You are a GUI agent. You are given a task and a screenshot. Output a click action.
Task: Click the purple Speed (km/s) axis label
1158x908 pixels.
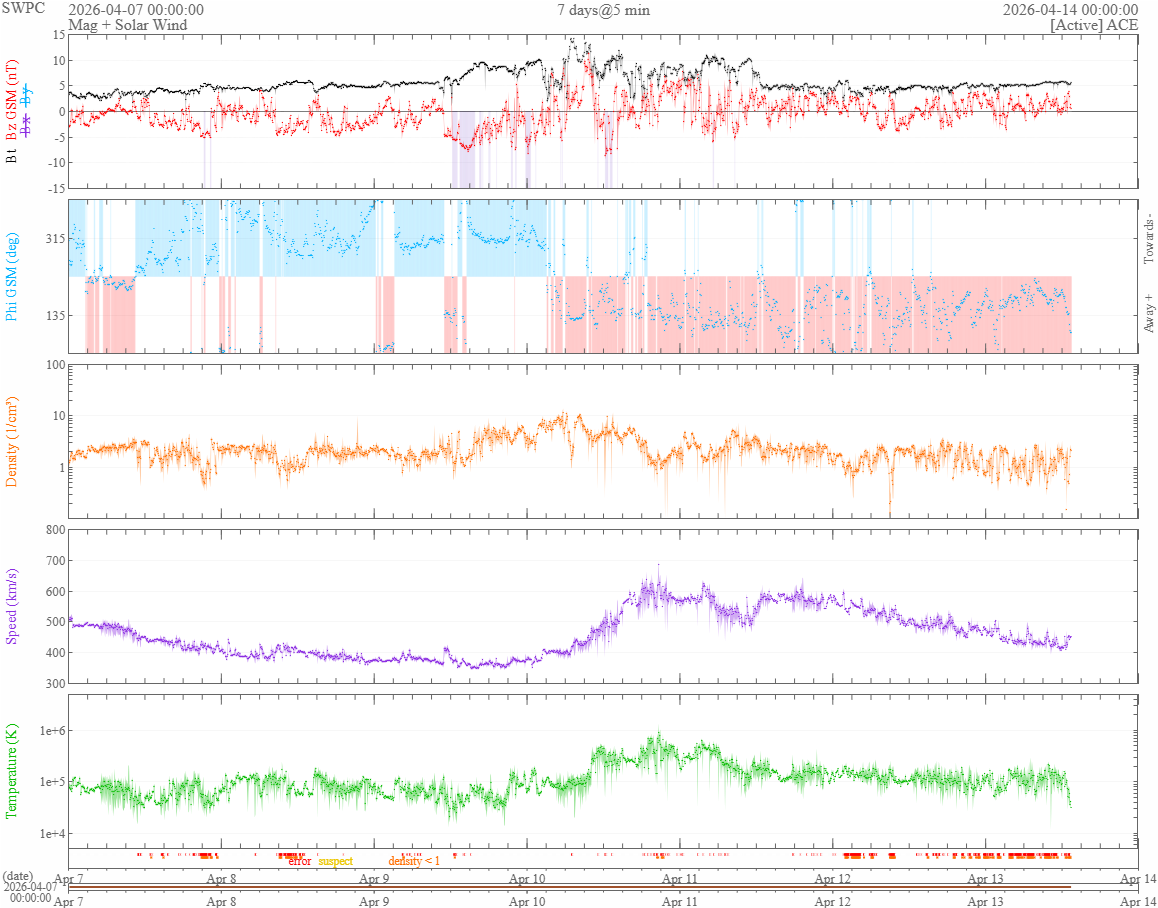[11, 607]
